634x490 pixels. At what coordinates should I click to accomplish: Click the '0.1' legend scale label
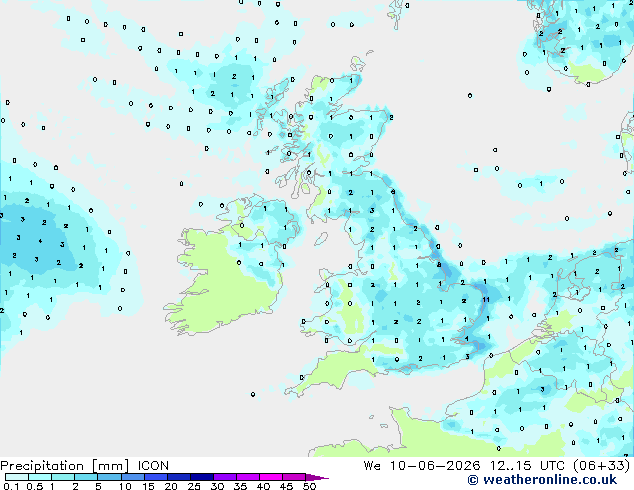pyautogui.click(x=11, y=486)
